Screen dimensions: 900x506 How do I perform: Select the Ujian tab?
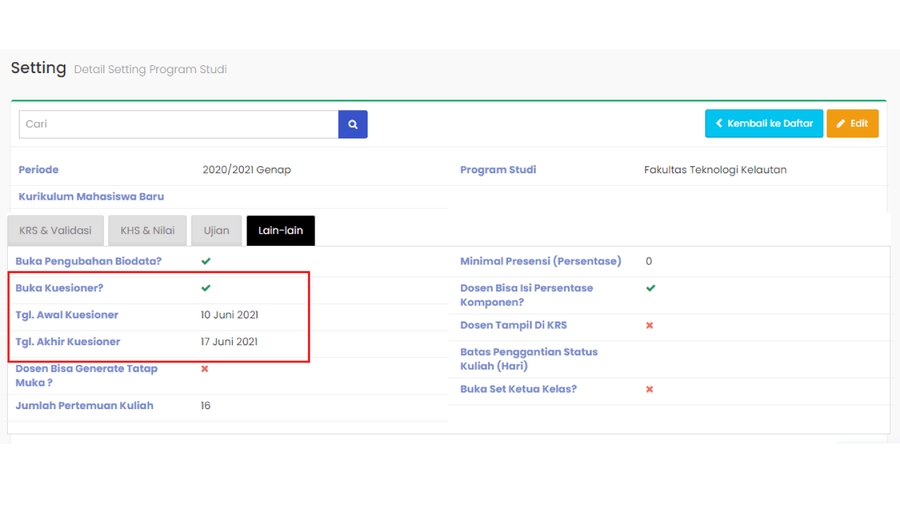tap(216, 231)
